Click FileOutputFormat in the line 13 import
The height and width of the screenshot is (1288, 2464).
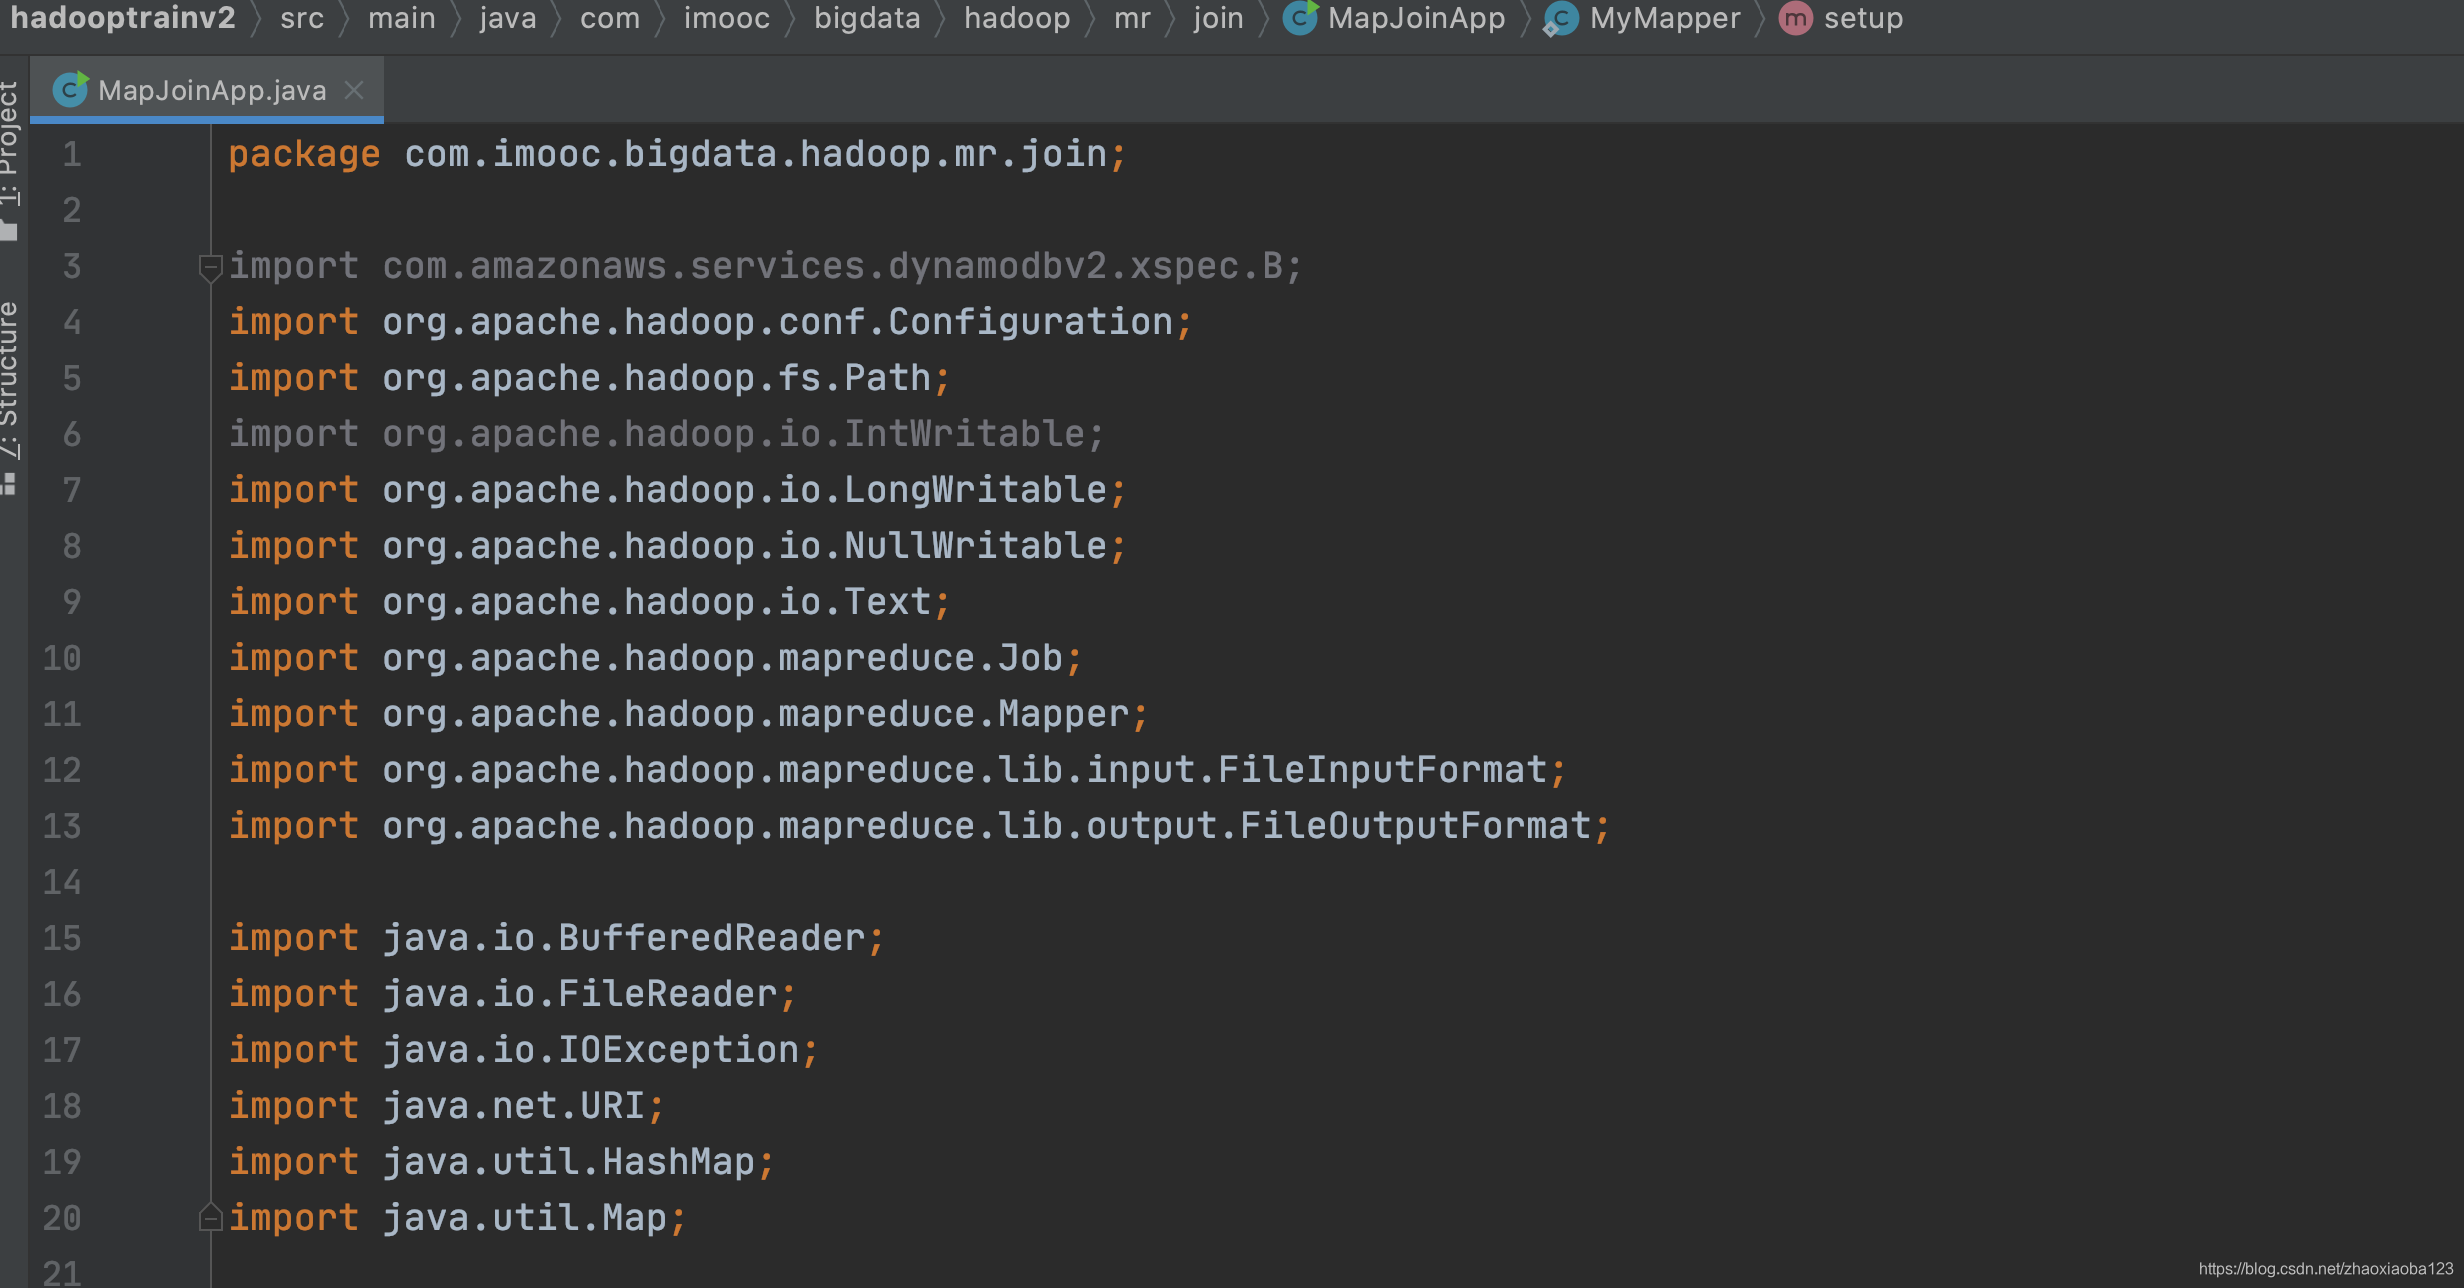tap(1415, 826)
